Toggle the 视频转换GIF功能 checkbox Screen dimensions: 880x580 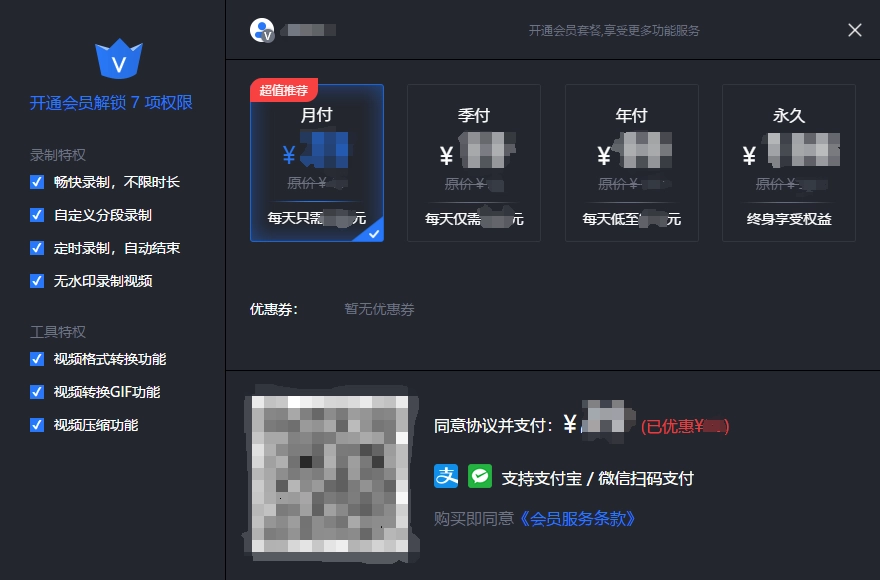click(37, 392)
